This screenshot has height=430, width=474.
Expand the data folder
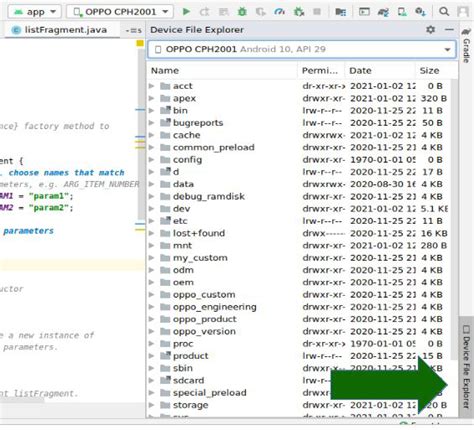click(x=152, y=184)
